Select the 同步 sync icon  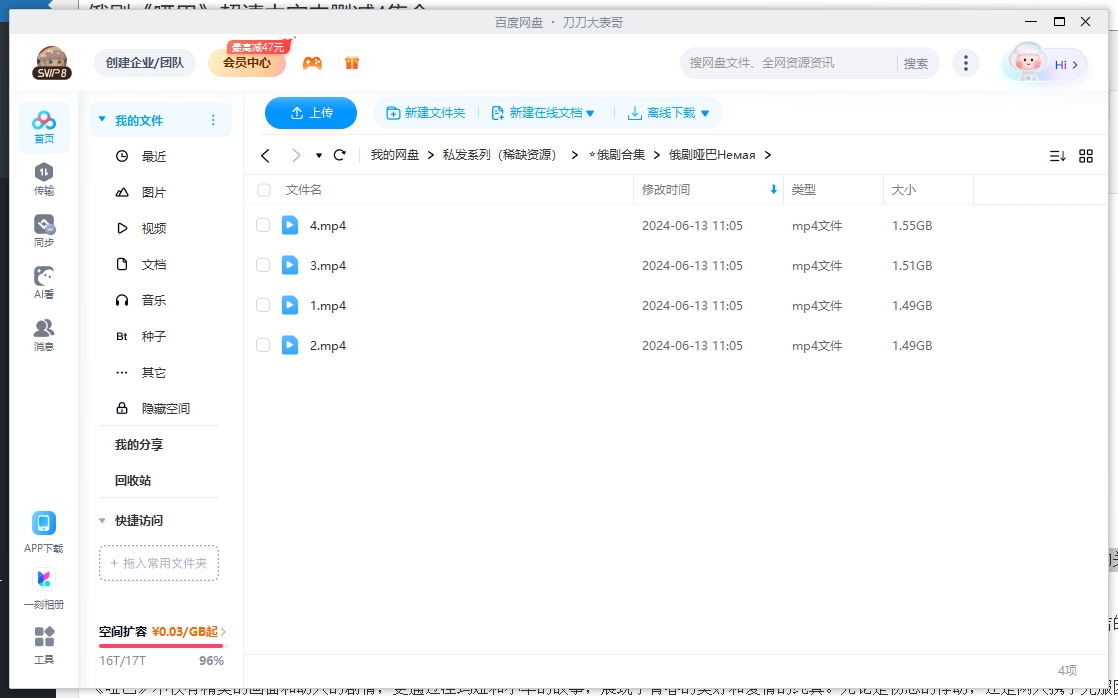click(x=43, y=225)
